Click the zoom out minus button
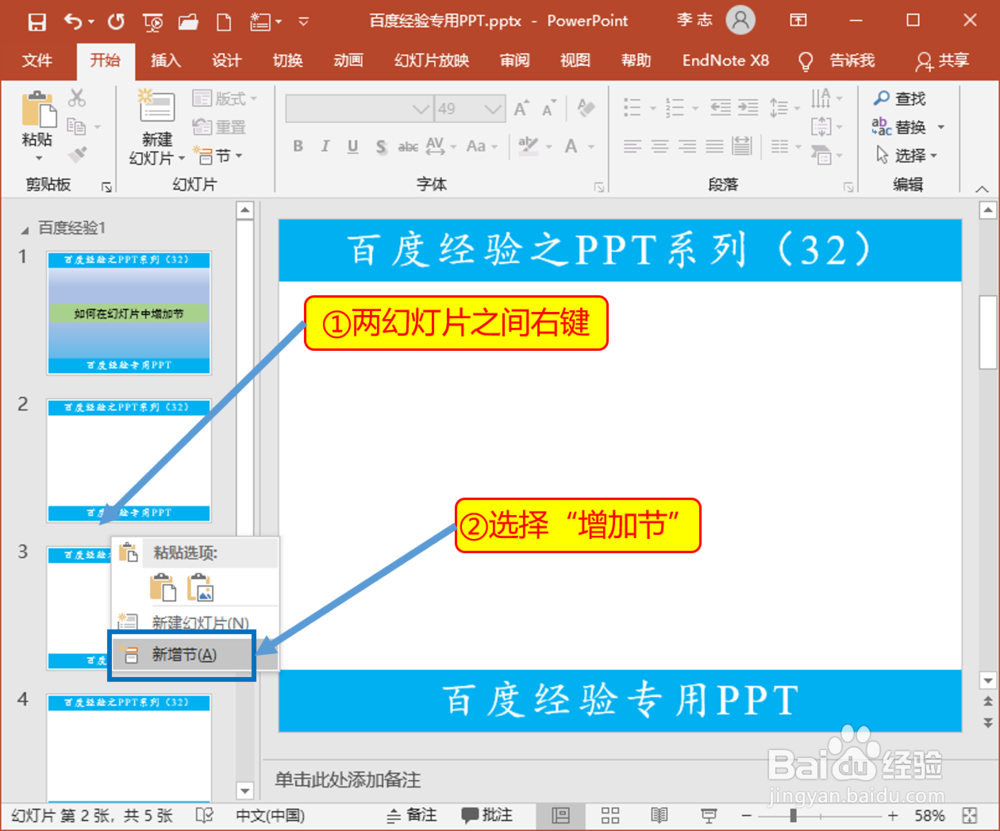 pyautogui.click(x=746, y=815)
